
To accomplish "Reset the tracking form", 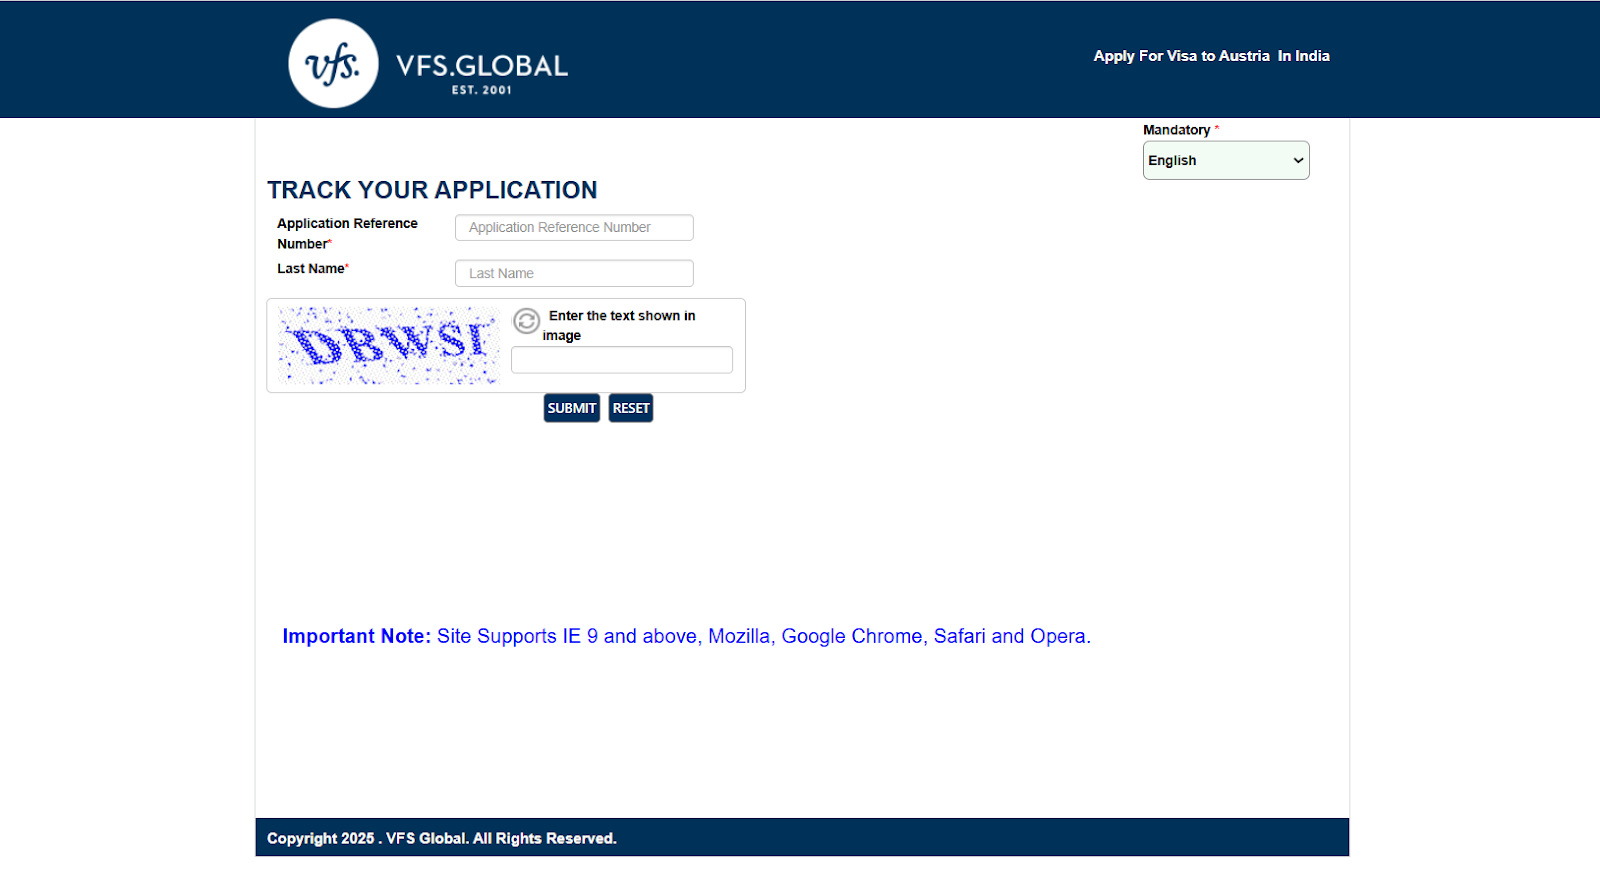I will point(631,408).
